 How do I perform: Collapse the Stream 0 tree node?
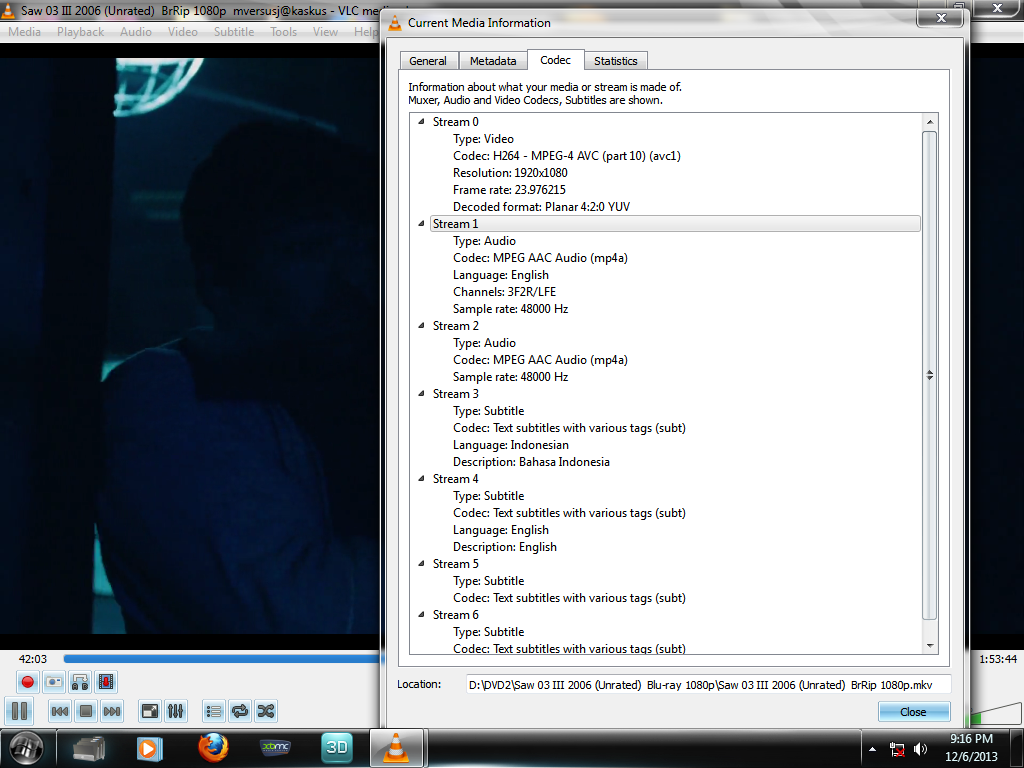click(x=421, y=121)
